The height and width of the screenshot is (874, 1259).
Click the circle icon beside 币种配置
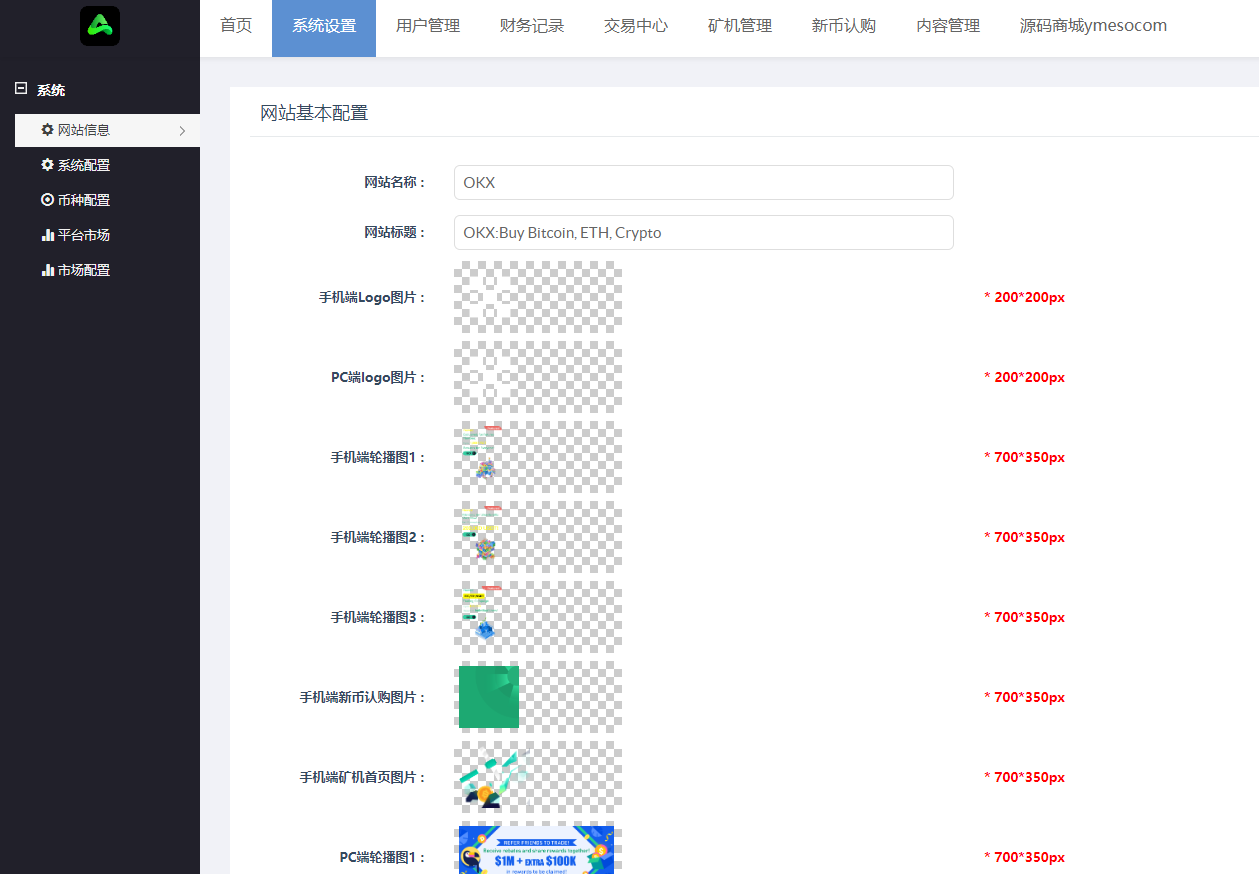[47, 200]
